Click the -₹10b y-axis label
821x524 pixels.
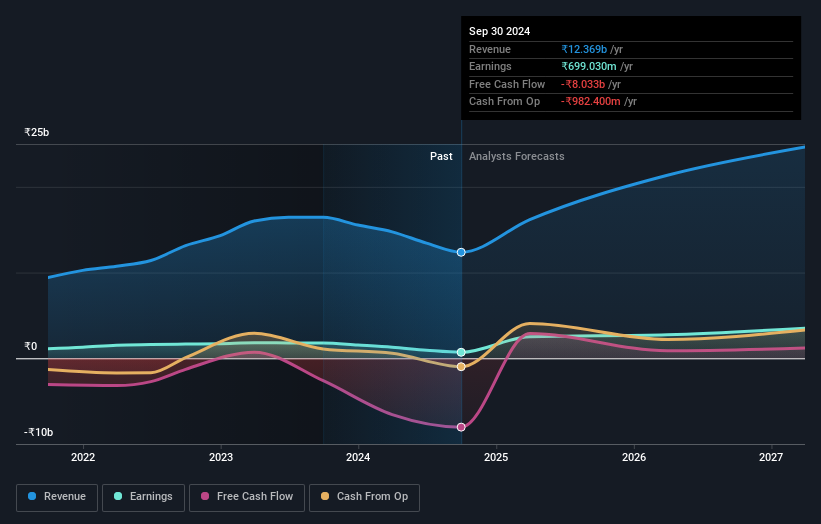(x=39, y=432)
